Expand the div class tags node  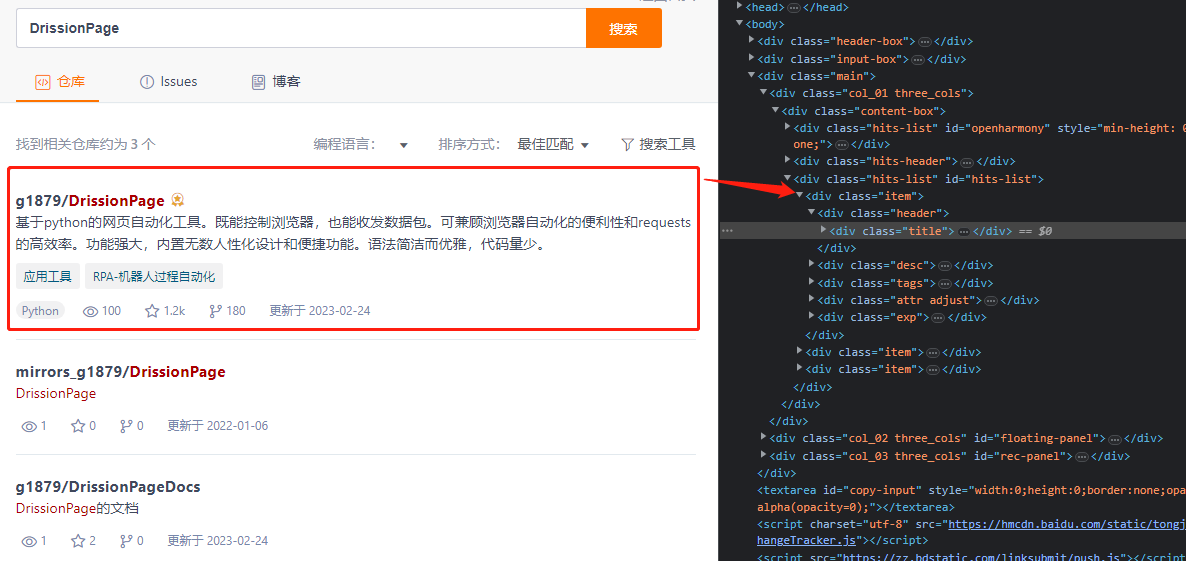point(812,283)
